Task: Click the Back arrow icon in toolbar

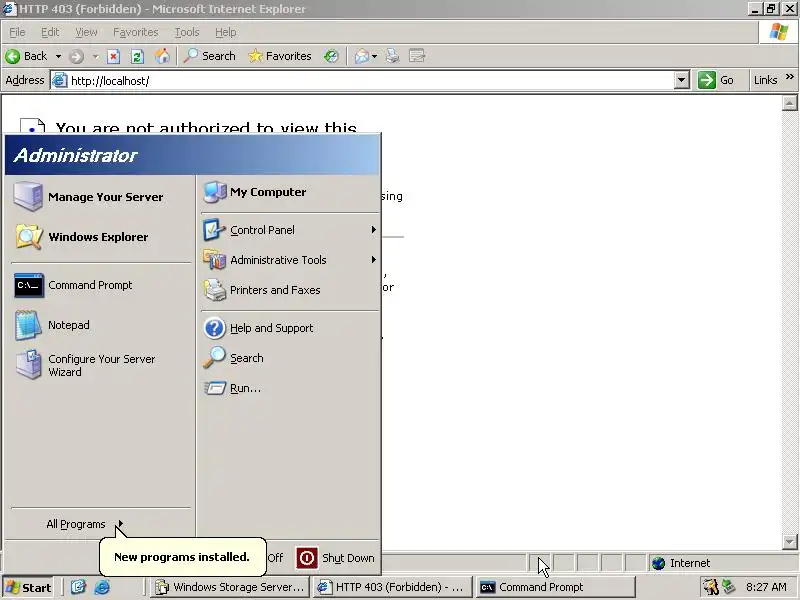Action: pos(13,56)
